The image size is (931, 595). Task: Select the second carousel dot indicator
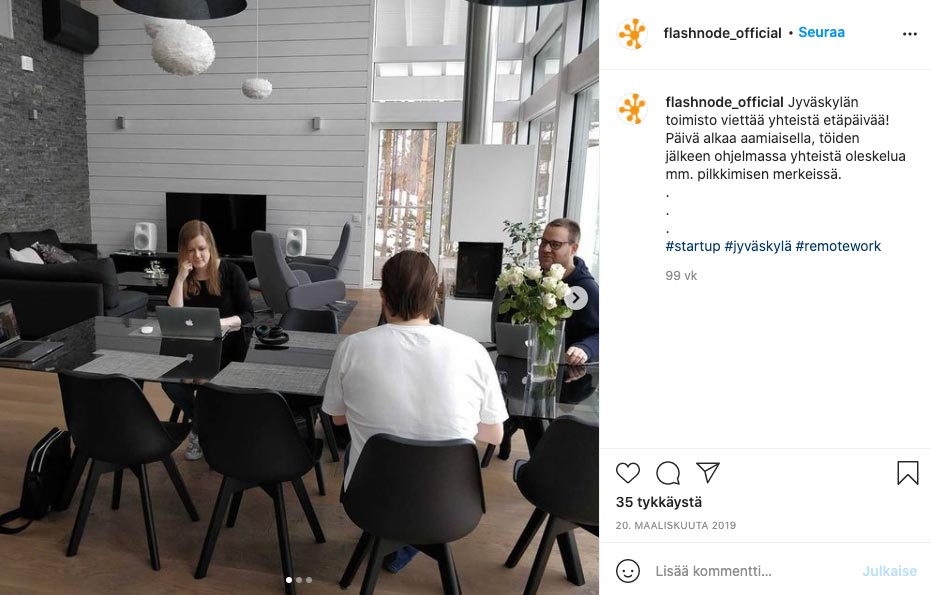[x=299, y=580]
